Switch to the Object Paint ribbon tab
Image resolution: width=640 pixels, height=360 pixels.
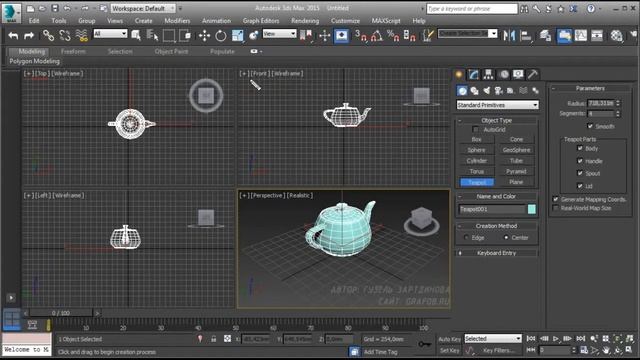pos(171,51)
